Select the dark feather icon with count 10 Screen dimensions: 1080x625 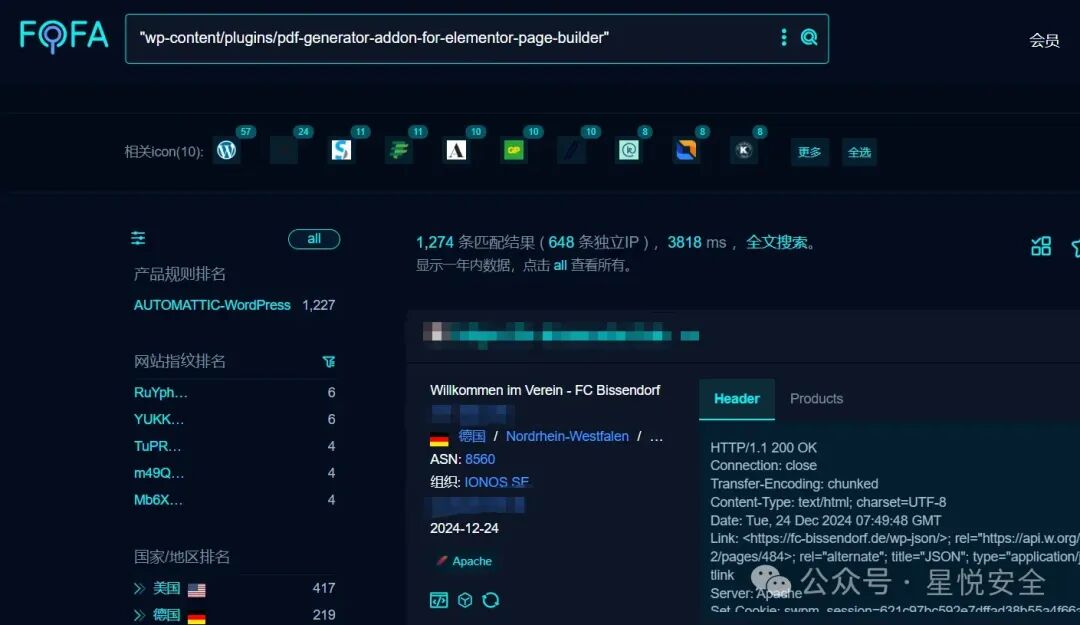pos(571,150)
